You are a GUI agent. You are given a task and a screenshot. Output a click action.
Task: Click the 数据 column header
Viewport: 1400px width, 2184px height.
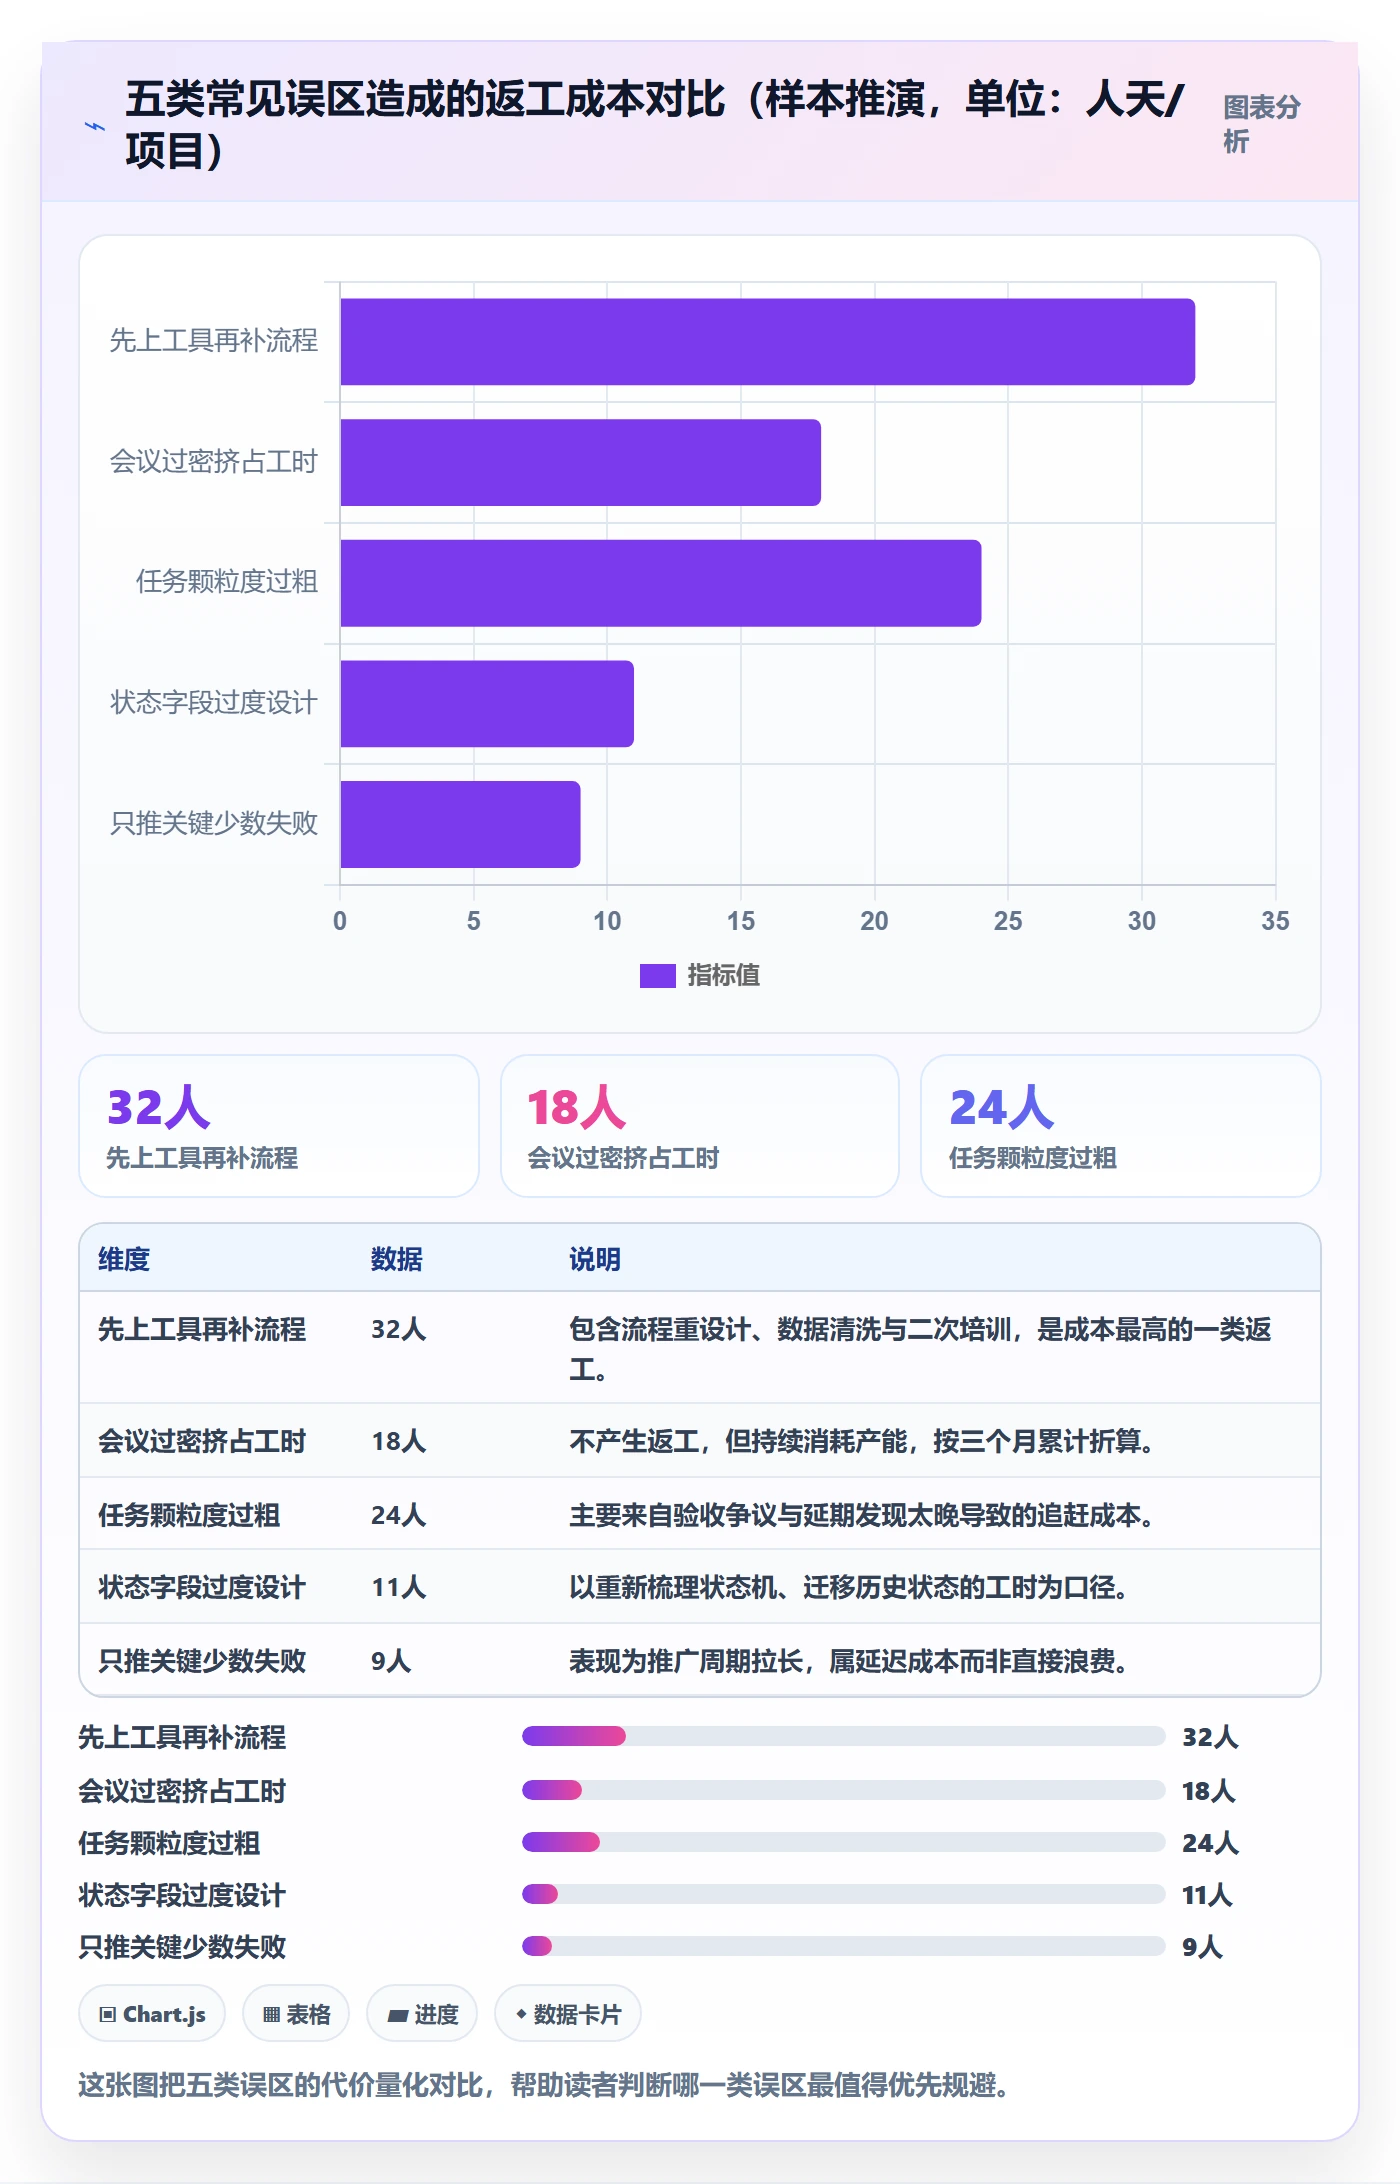397,1259
